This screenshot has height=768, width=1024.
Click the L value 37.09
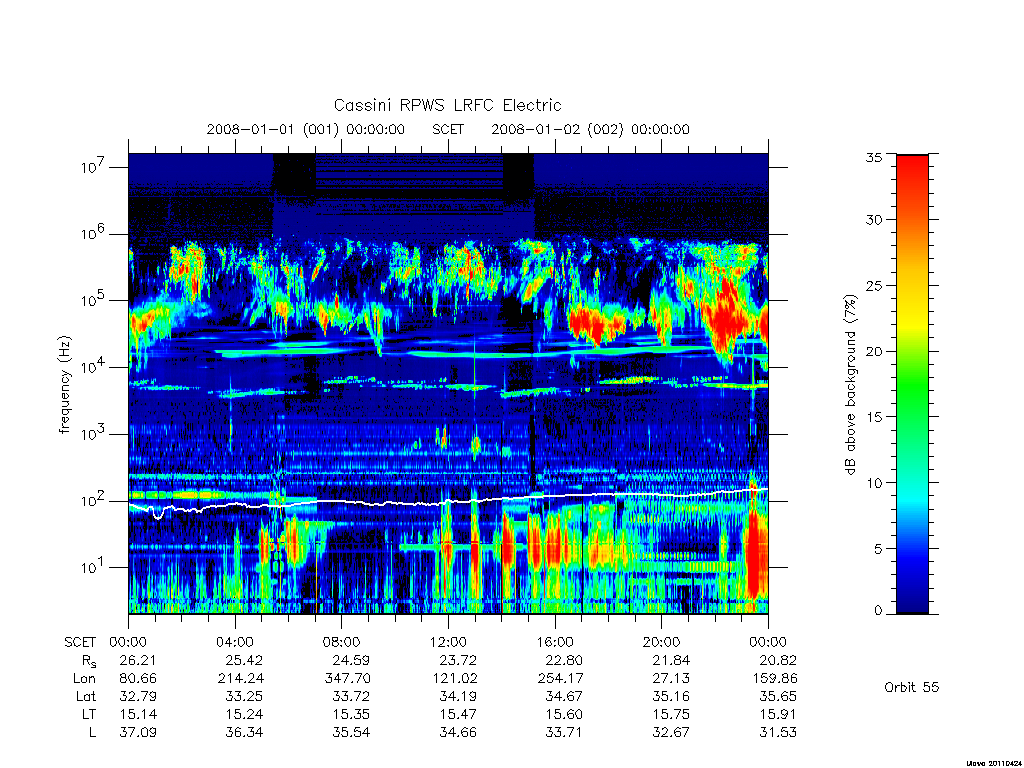click(138, 732)
